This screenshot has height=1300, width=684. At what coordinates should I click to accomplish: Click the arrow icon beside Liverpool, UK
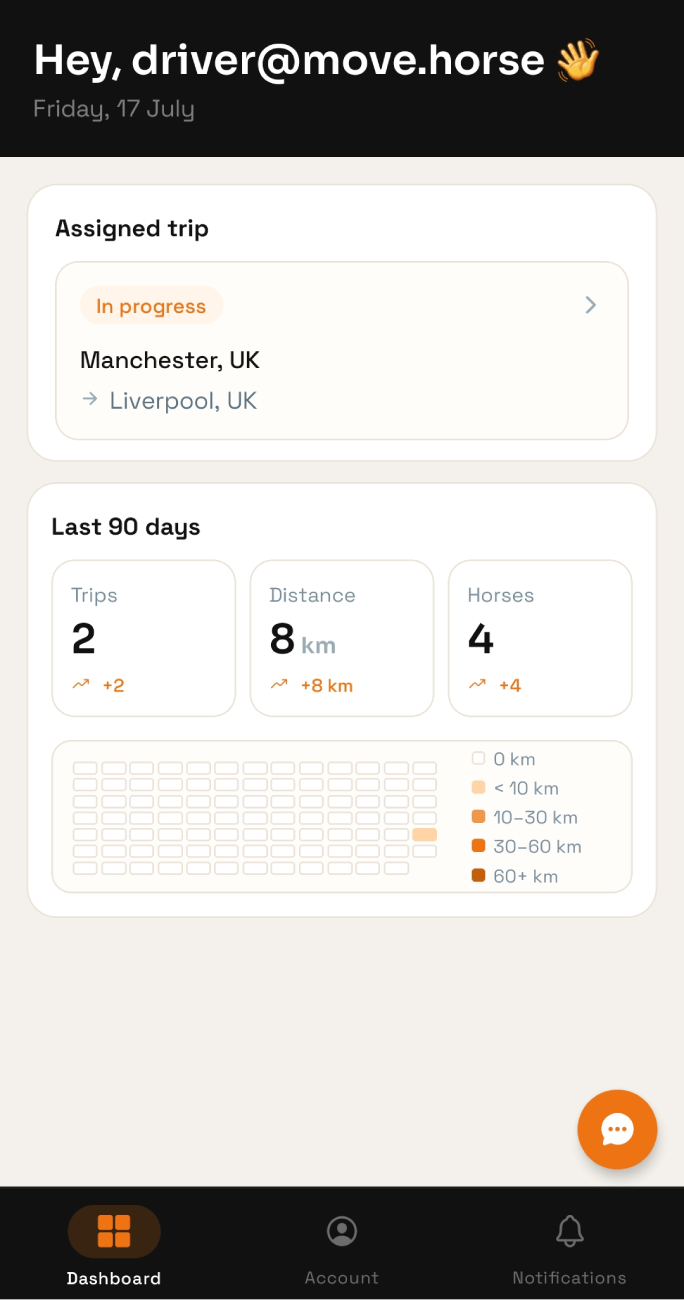tap(90, 400)
